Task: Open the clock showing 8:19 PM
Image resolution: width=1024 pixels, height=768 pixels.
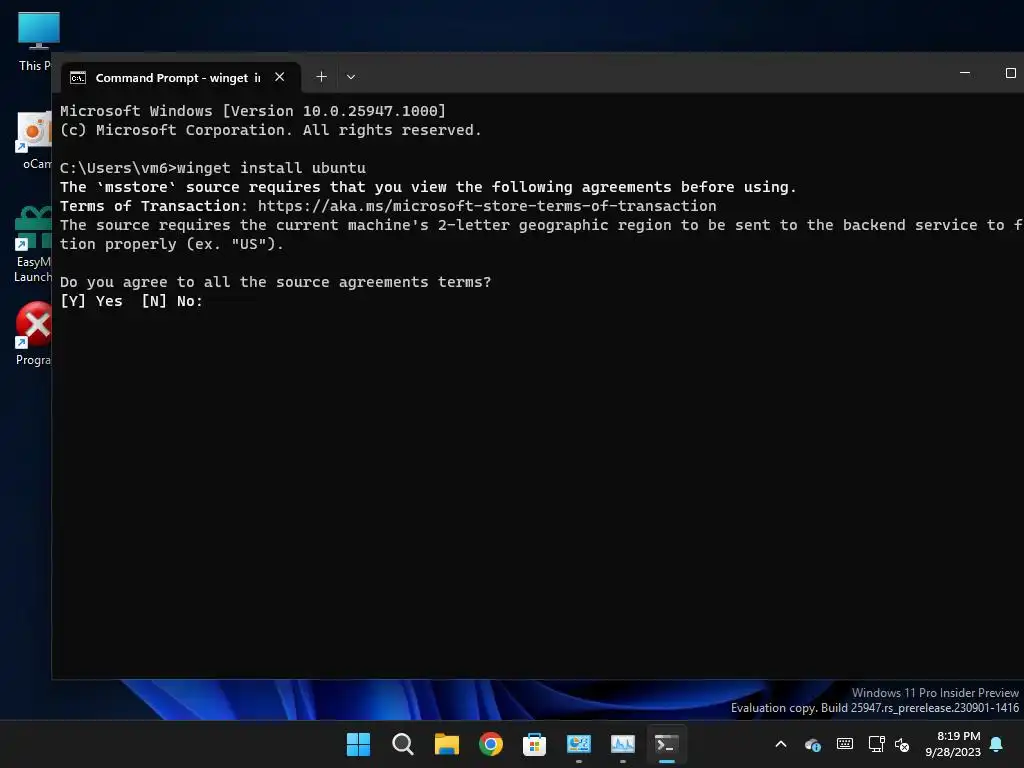Action: (x=953, y=744)
